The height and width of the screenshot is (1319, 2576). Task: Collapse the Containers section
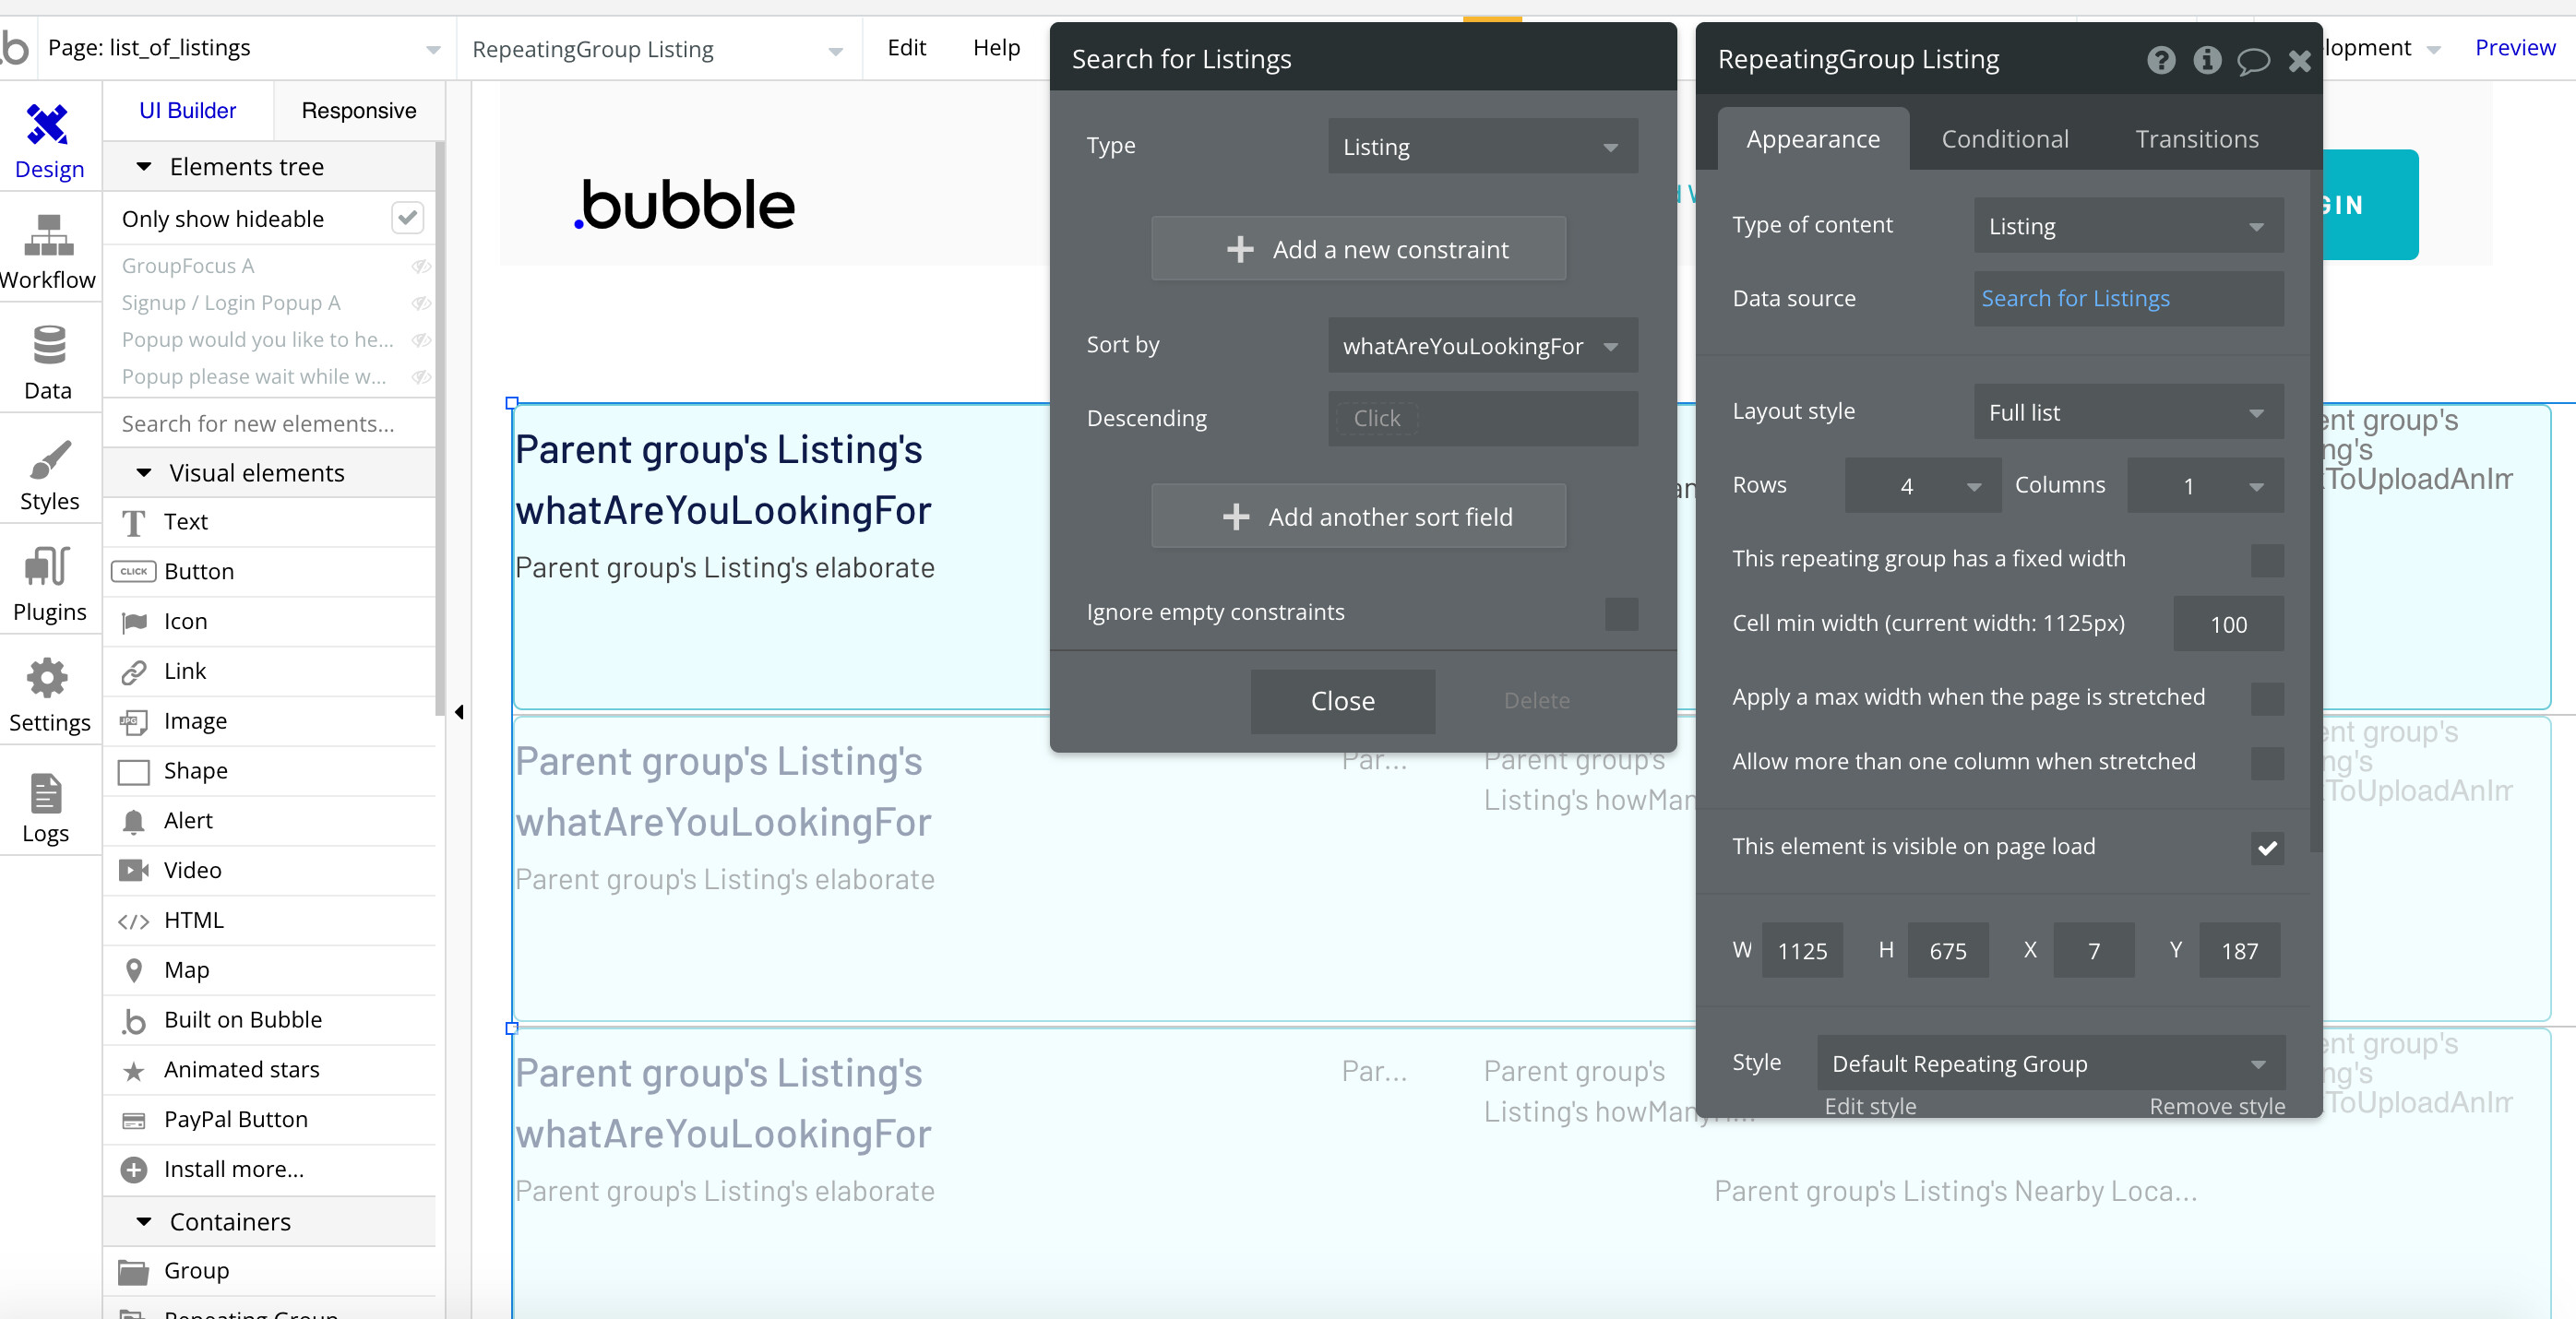pos(144,1222)
